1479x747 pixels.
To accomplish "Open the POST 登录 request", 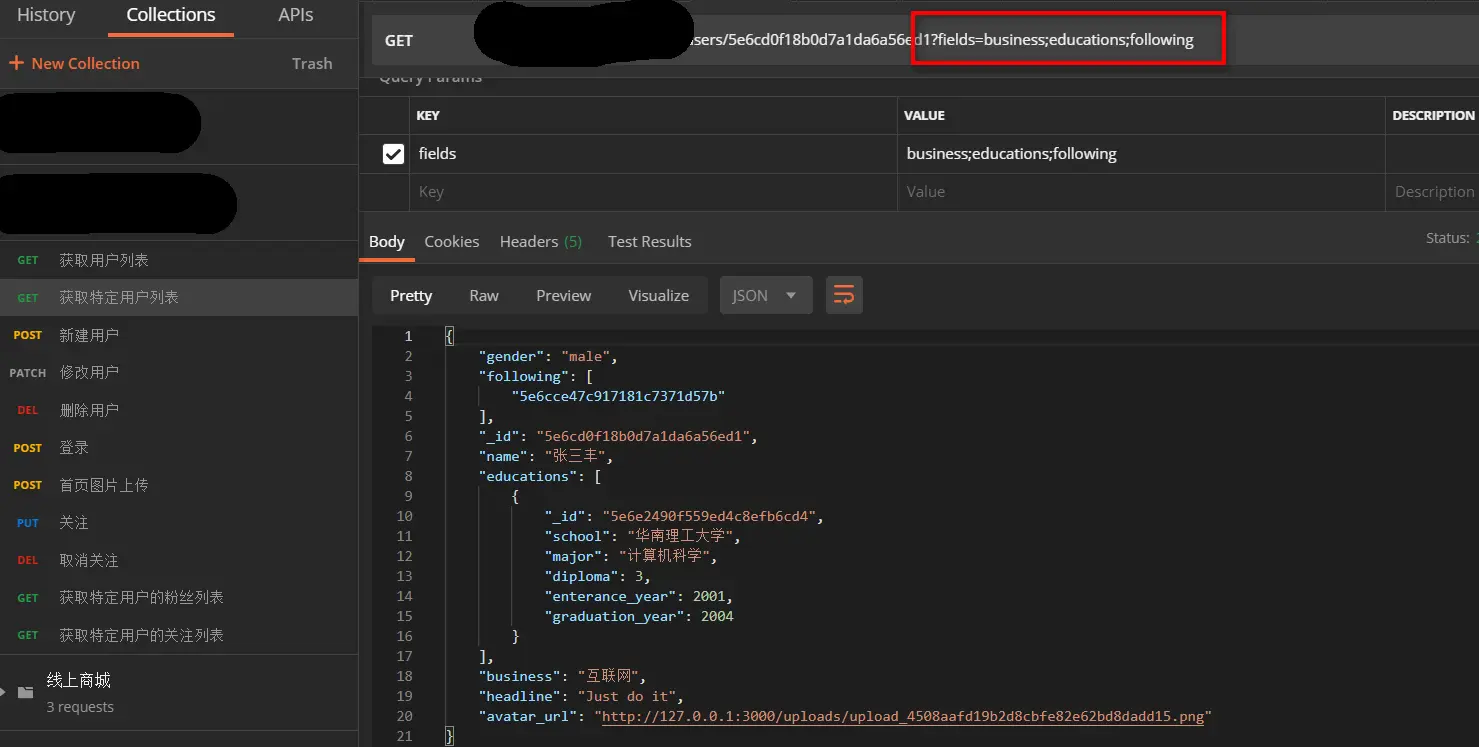I will 179,447.
